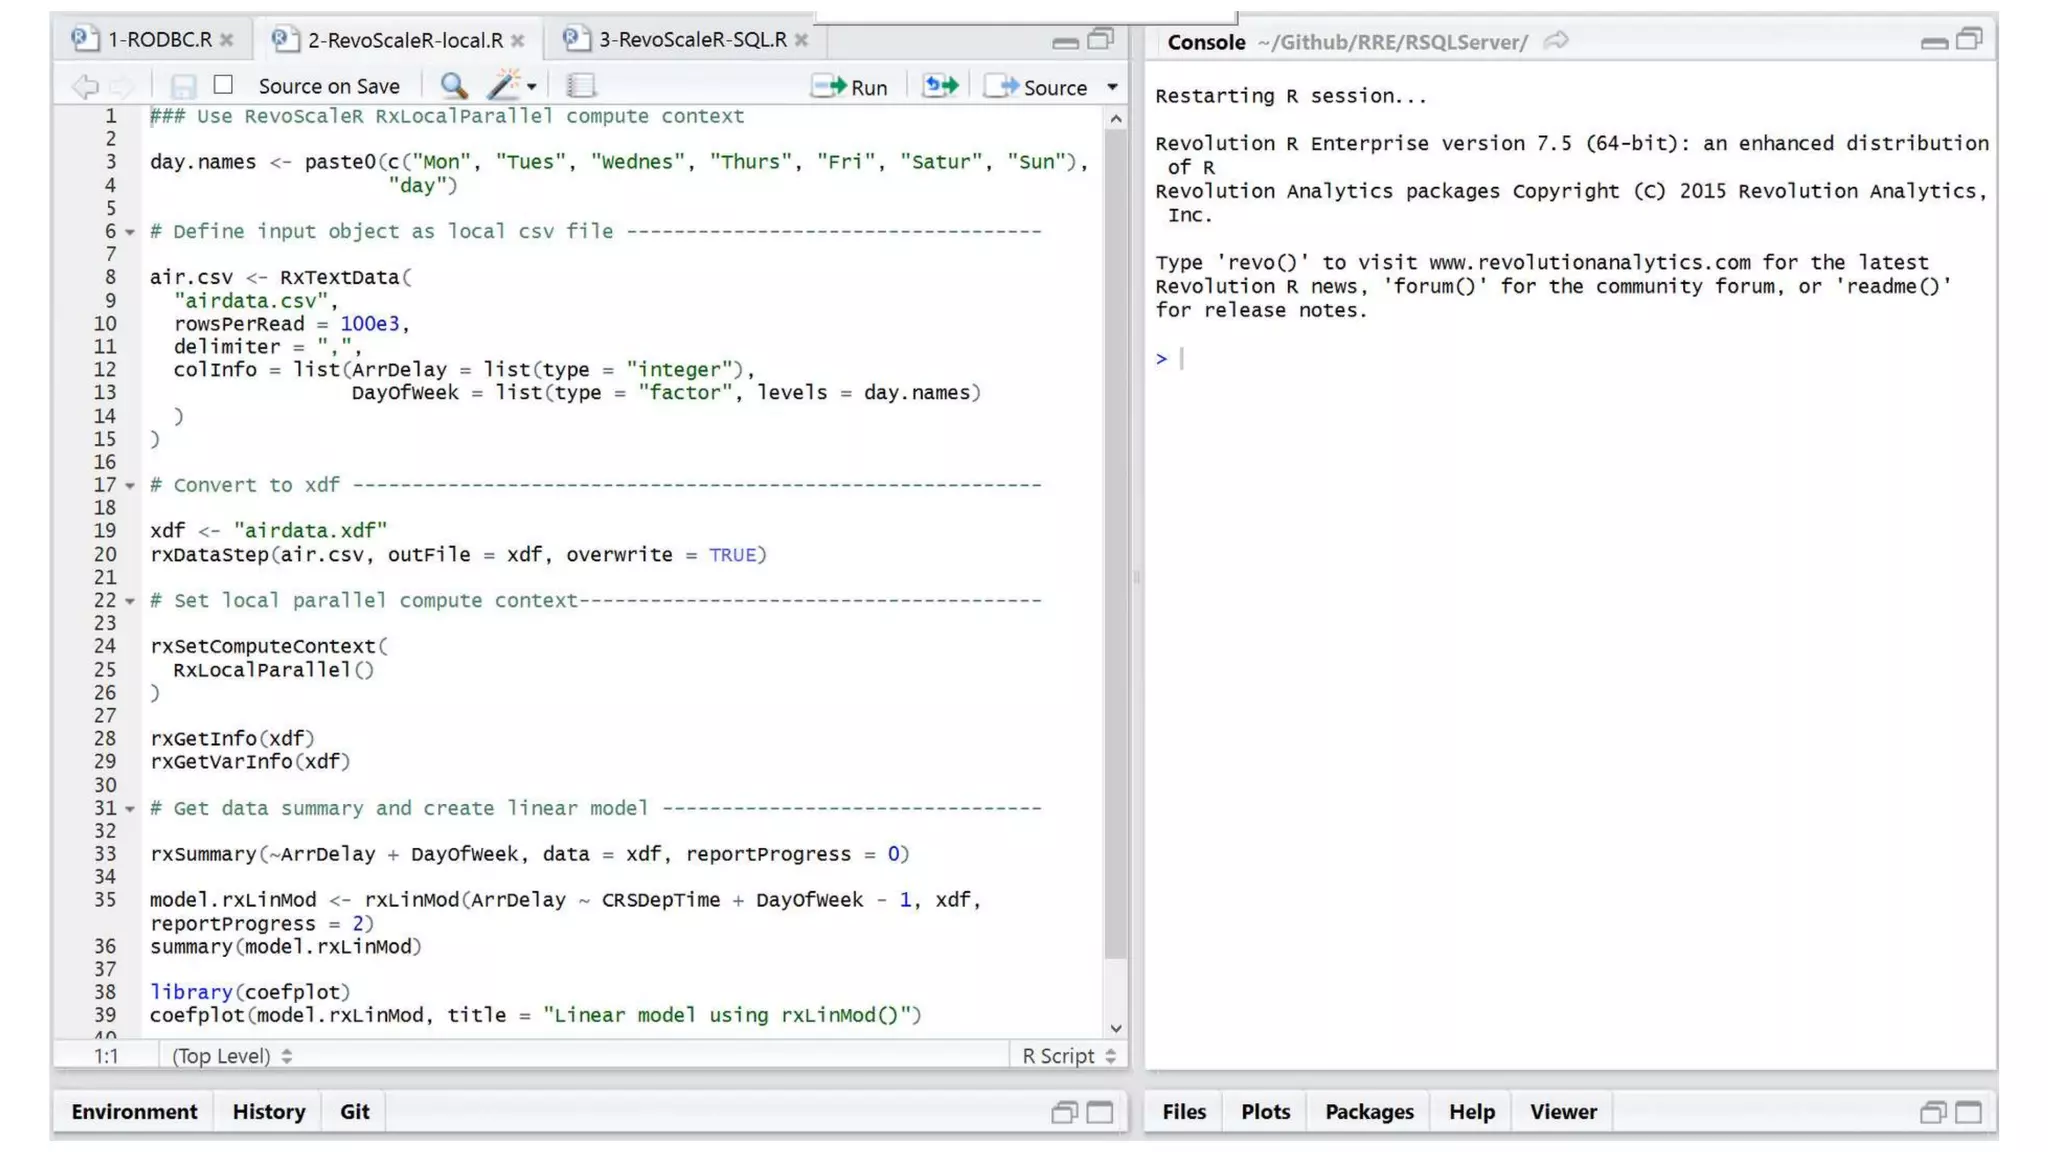2048x1152 pixels.
Task: Click the Save document icon
Action: coord(183,86)
